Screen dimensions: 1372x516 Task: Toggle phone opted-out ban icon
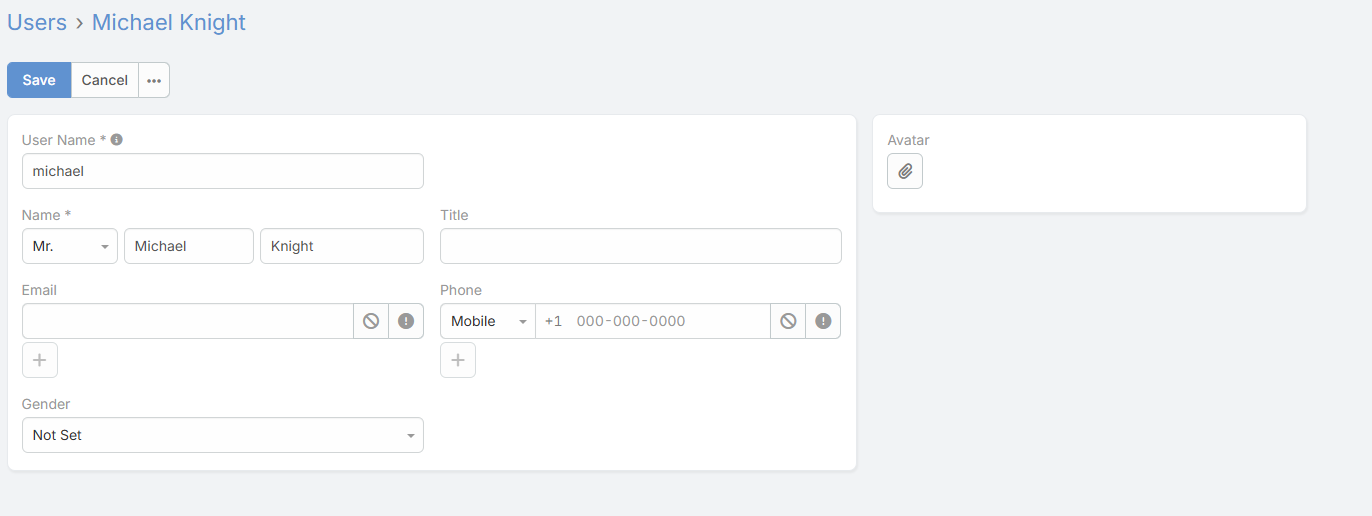pyautogui.click(x=788, y=321)
